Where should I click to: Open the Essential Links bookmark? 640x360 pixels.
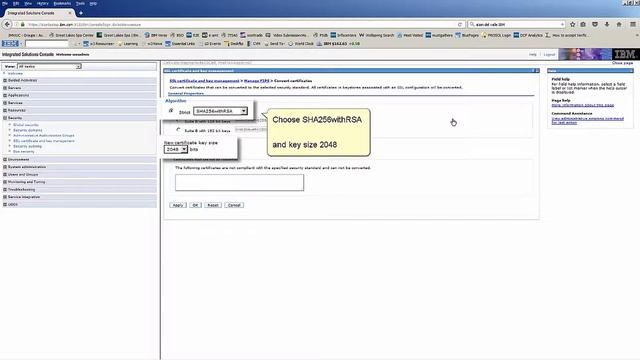[180, 44]
